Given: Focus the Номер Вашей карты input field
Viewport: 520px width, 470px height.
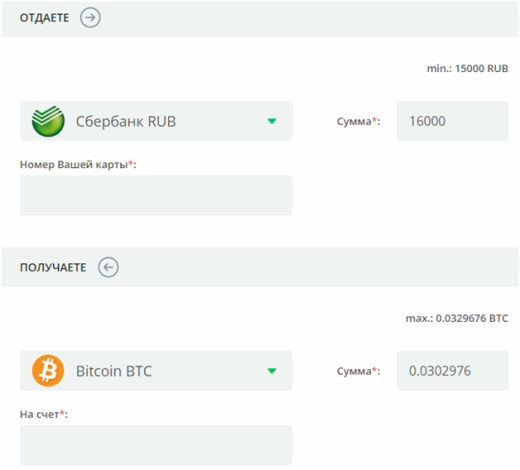Looking at the screenshot, I should point(156,195).
